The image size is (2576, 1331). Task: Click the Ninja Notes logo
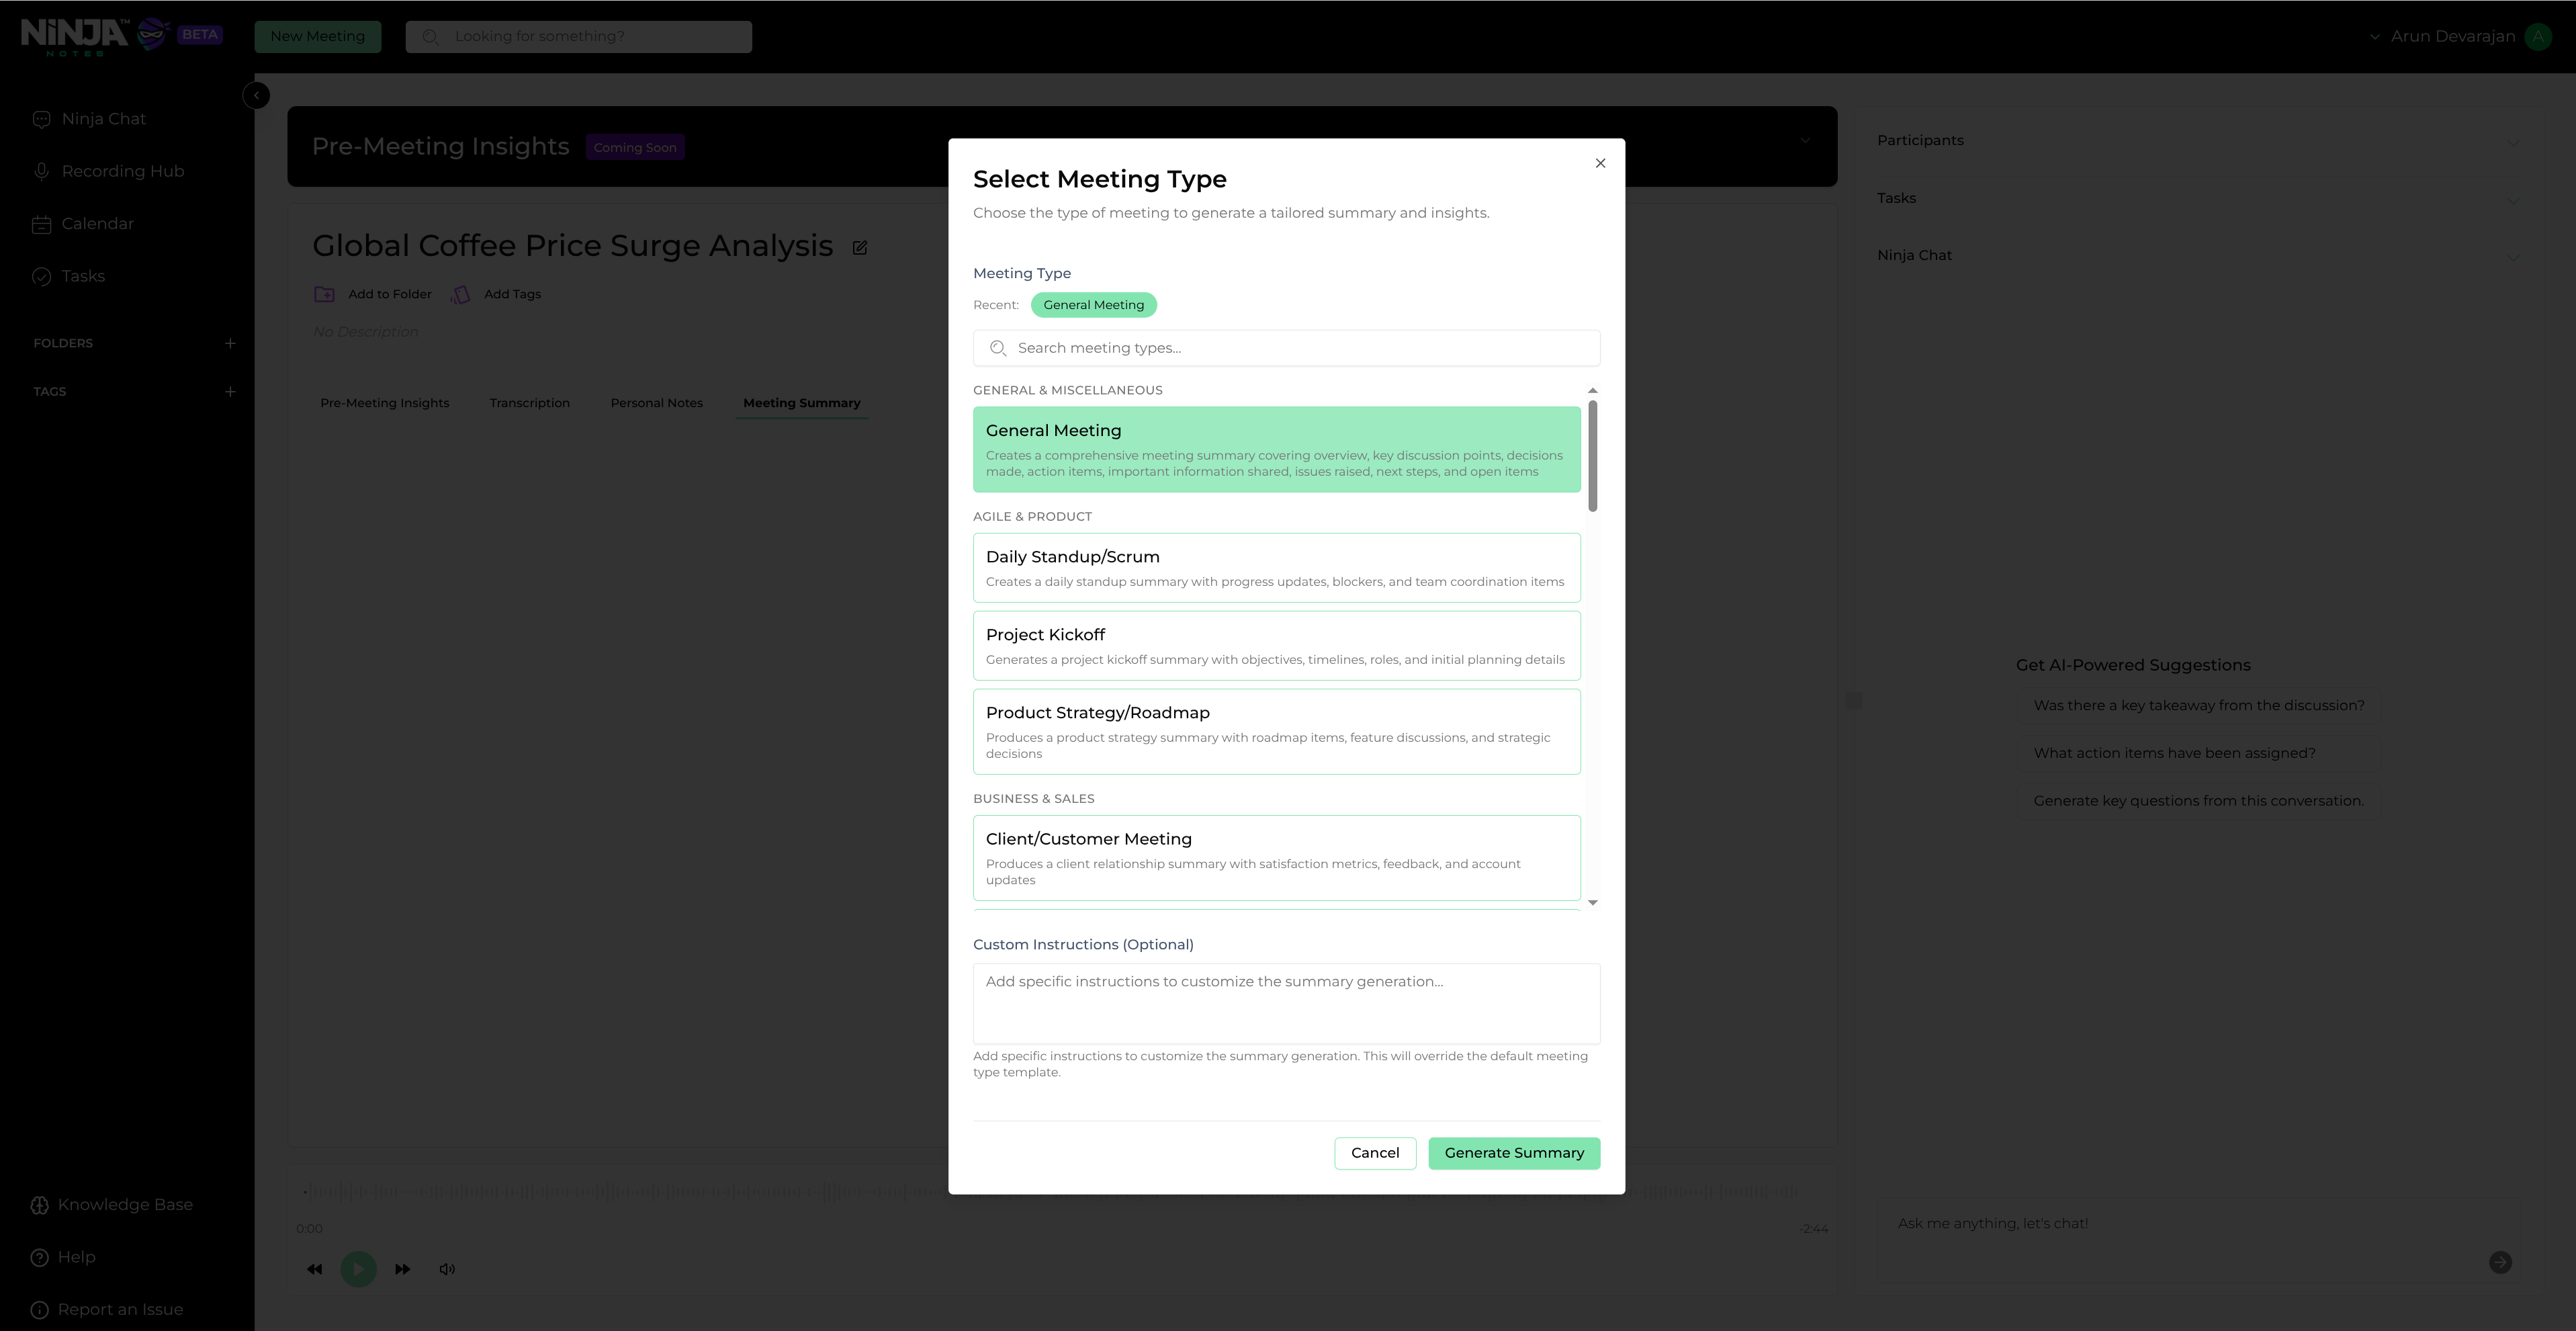(95, 36)
